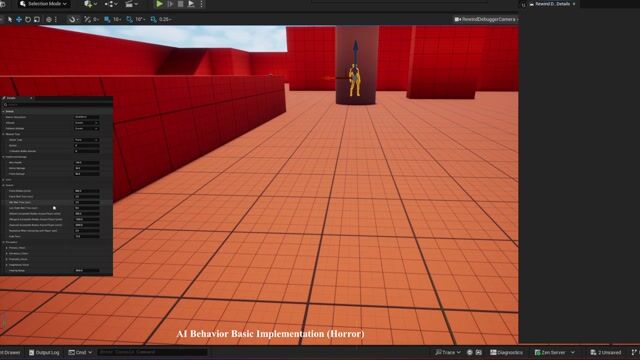Open the Selection Mode dropdown

coord(44,4)
